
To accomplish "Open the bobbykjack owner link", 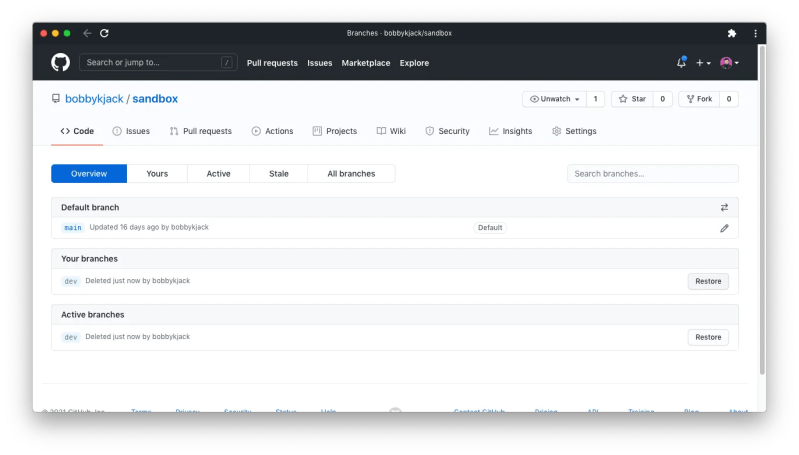I will 94,98.
